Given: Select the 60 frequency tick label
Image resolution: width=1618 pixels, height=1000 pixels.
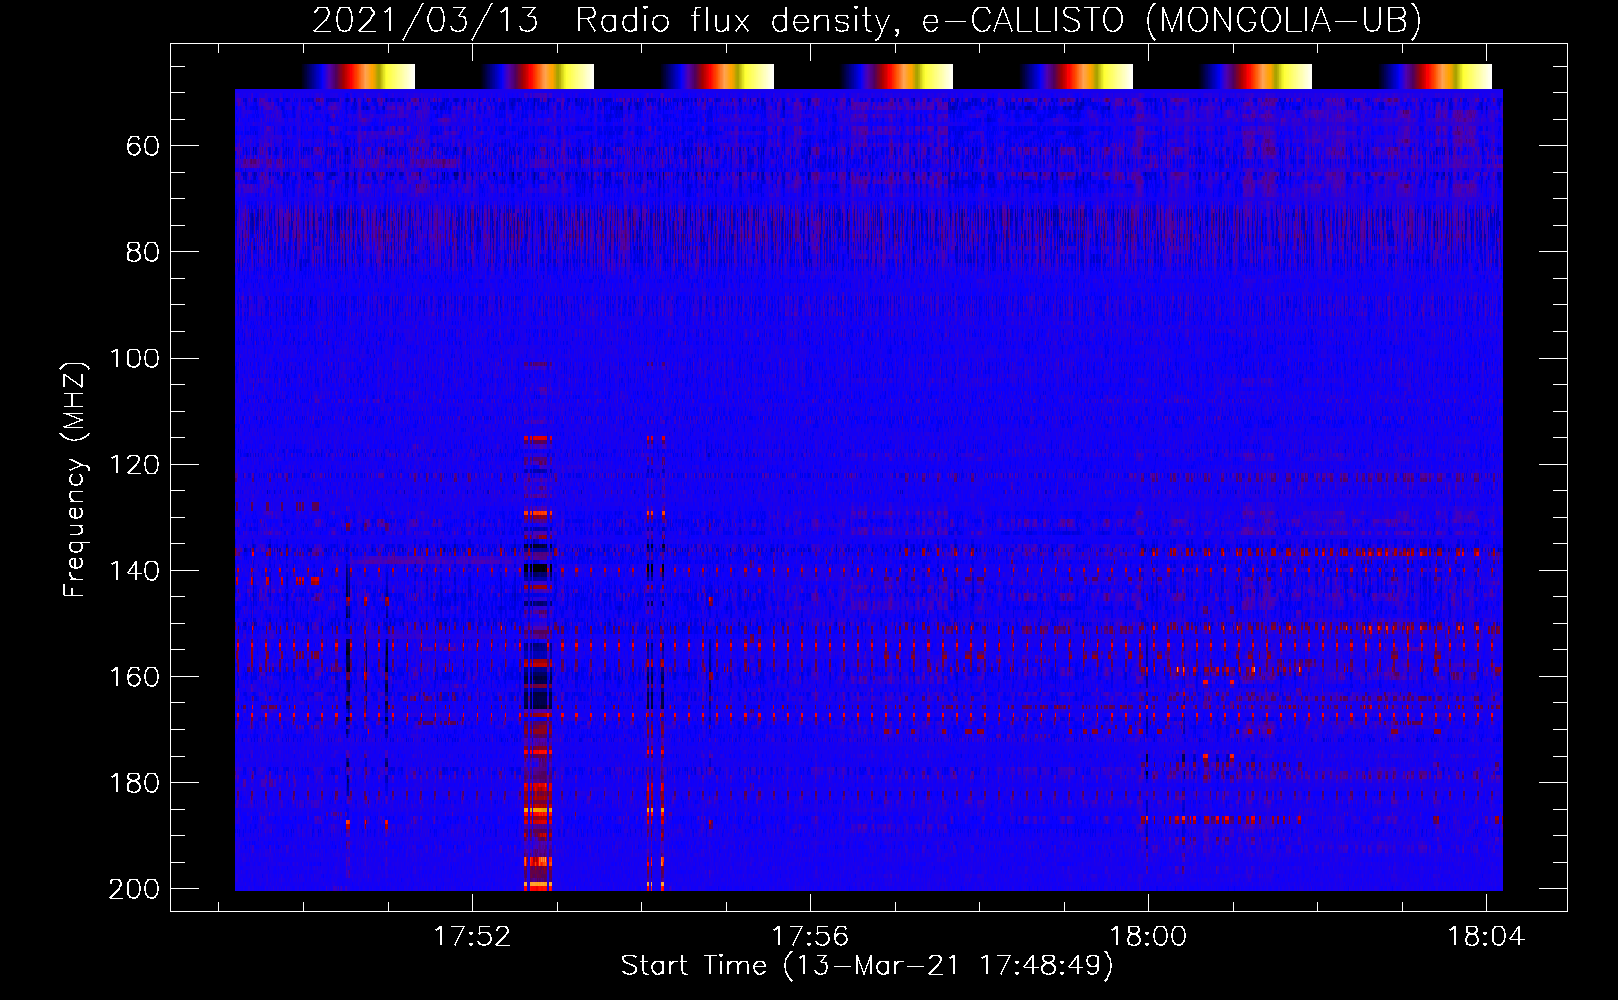Looking at the screenshot, I should tap(143, 147).
